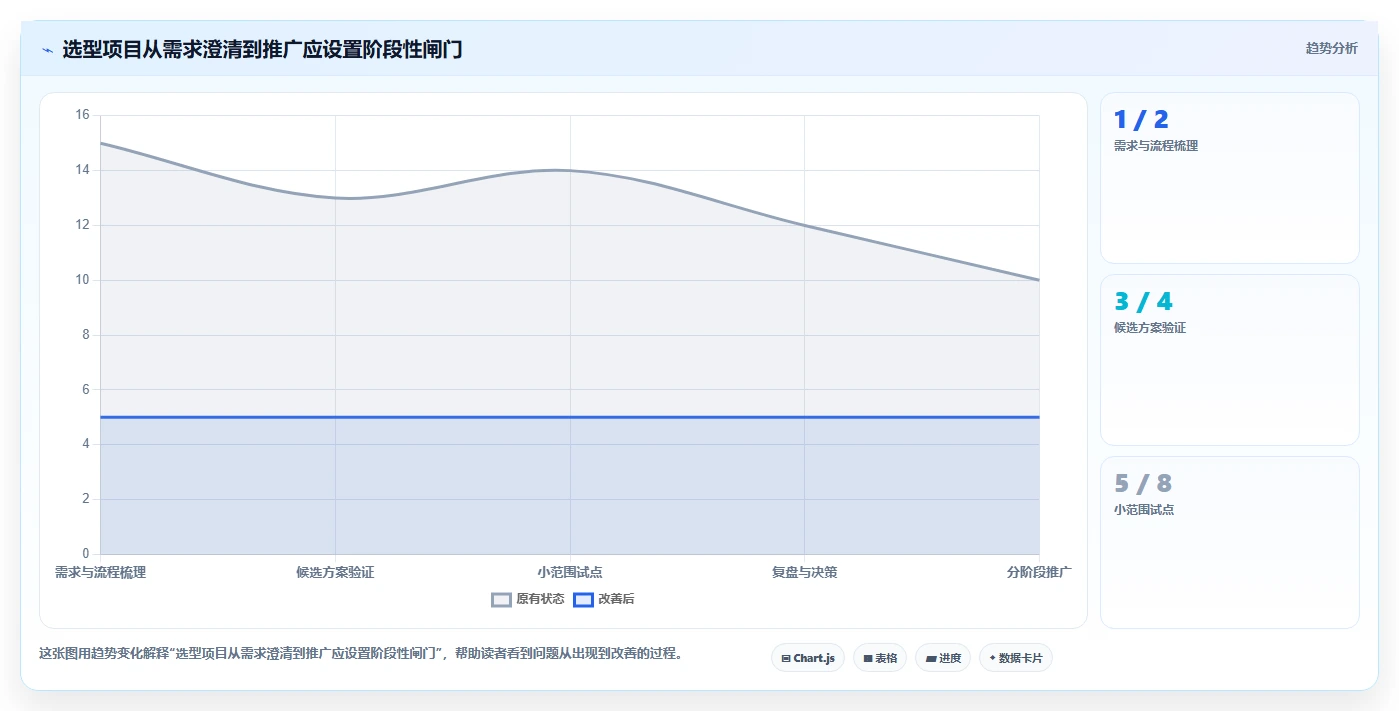This screenshot has width=1399, height=711.
Task: Open the 1 / 2 需求与流程梳理 card
Action: pyautogui.click(x=1229, y=178)
